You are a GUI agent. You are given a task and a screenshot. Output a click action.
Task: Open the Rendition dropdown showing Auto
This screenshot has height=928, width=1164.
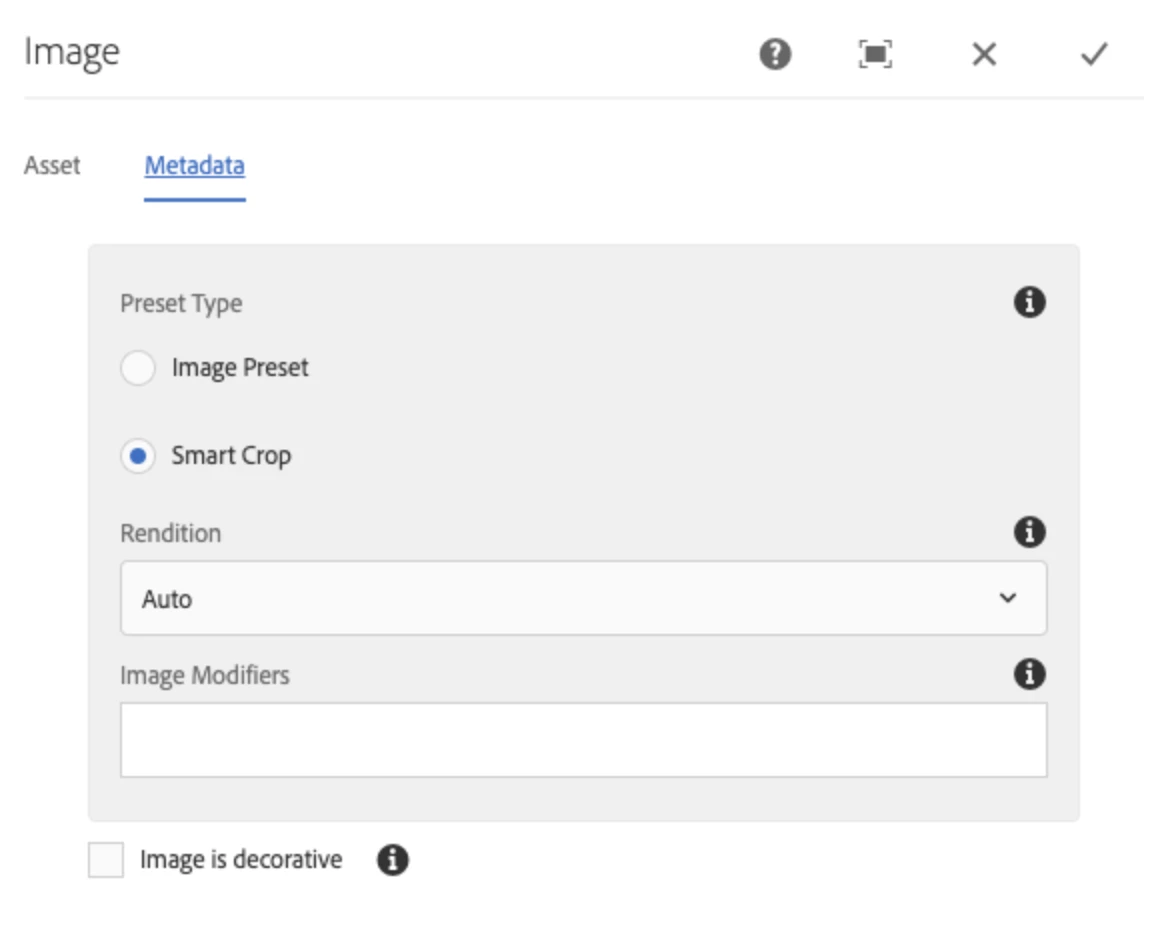560,598
